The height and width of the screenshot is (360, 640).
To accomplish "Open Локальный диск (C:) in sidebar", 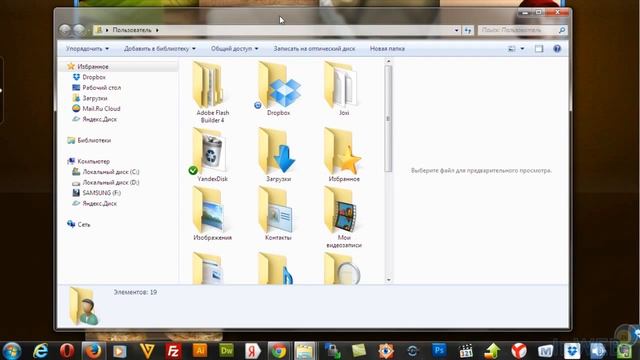I will pos(111,172).
